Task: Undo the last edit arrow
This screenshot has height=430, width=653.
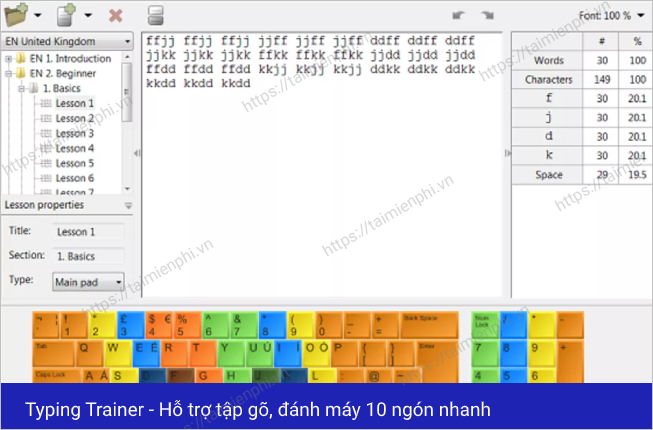Action: point(459,16)
